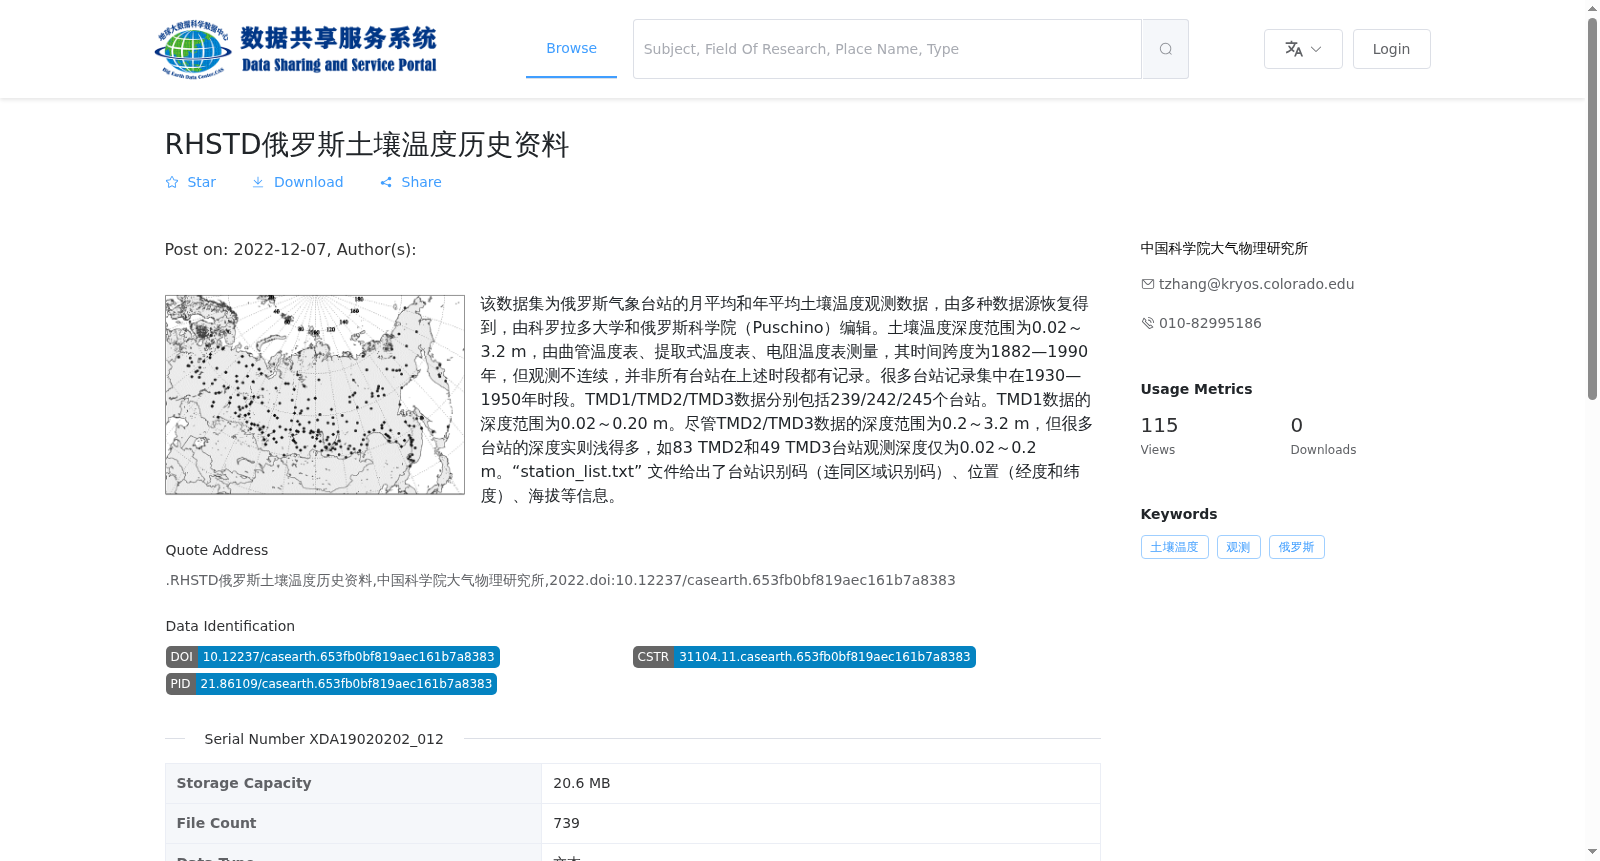Select the 土壤温度 keyword tag

click(x=1174, y=547)
